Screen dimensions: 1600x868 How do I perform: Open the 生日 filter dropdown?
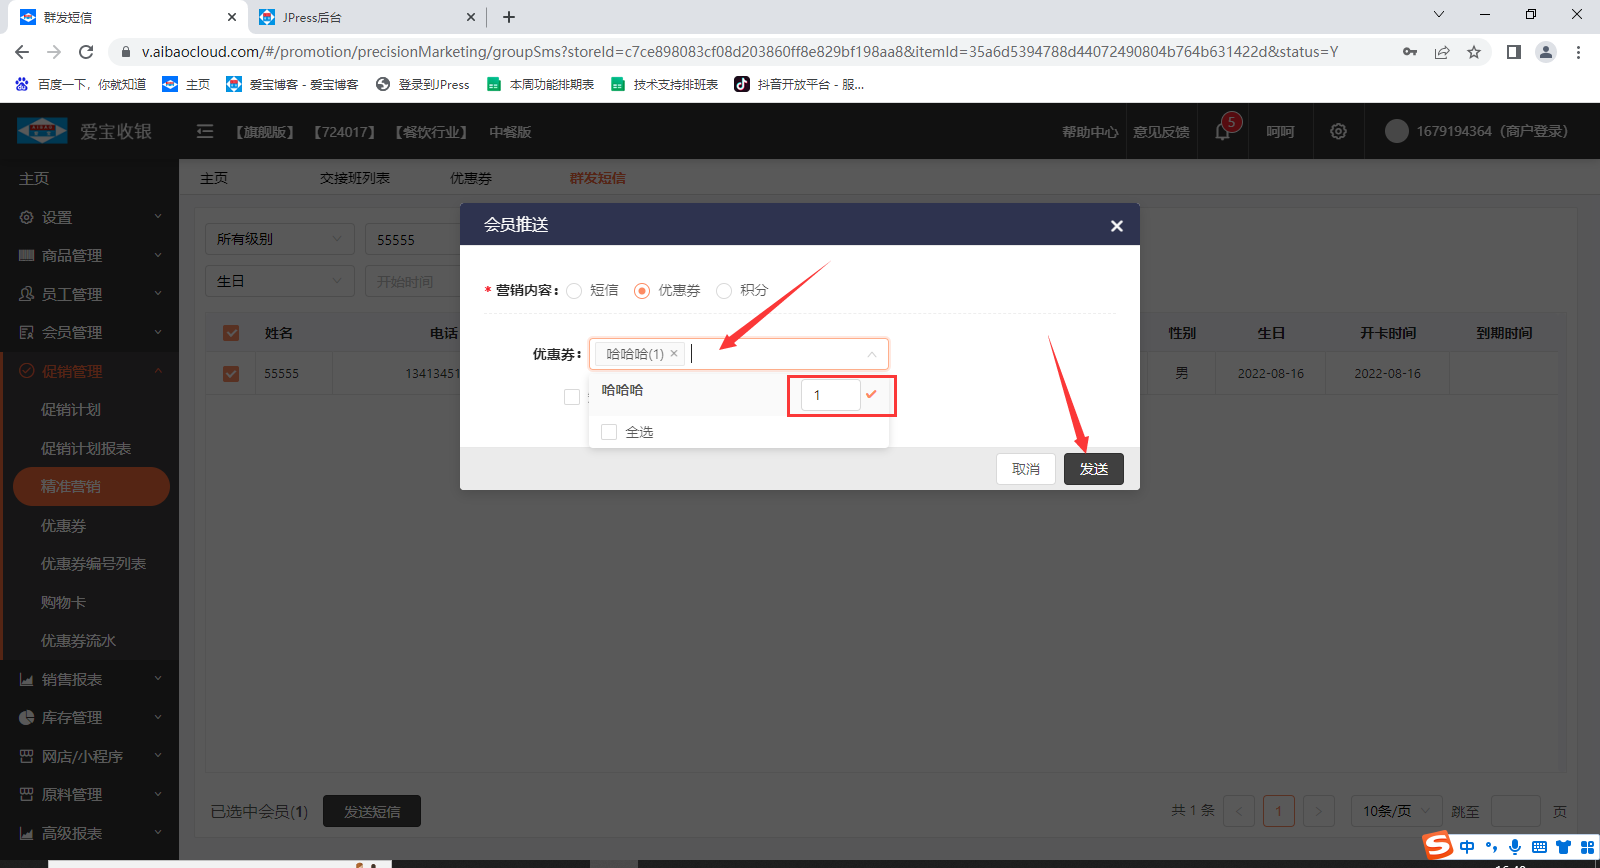coord(280,281)
